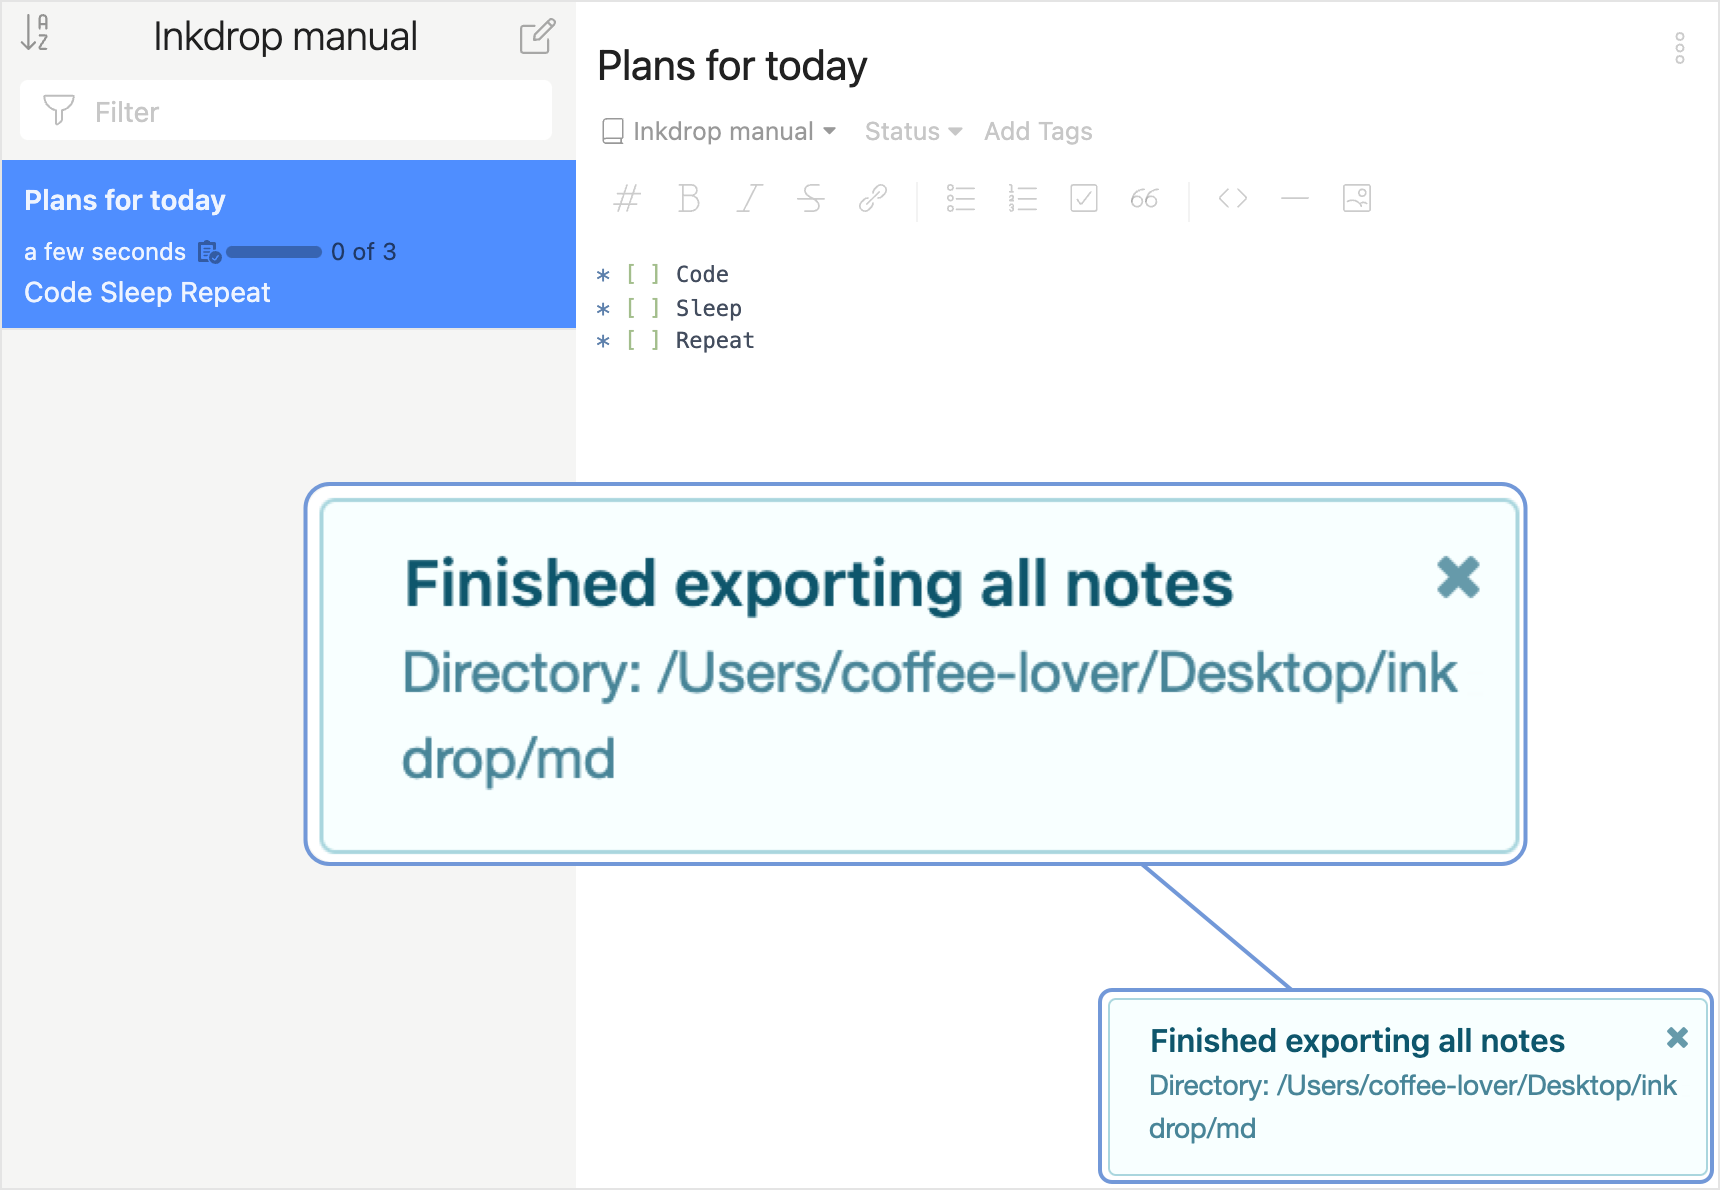This screenshot has width=1720, height=1190.
Task: Insert a blockquote
Action: (1144, 199)
